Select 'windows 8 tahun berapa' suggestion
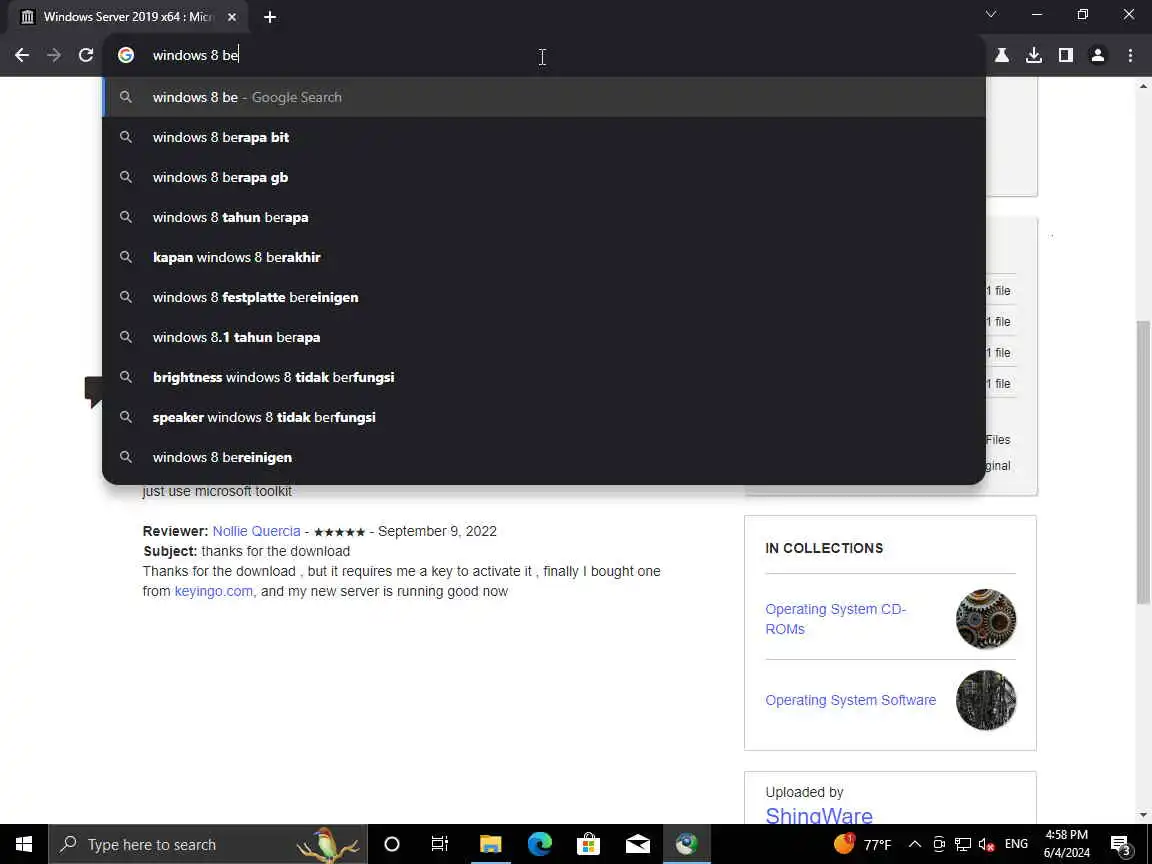Viewport: 1152px width, 864px height. [544, 217]
